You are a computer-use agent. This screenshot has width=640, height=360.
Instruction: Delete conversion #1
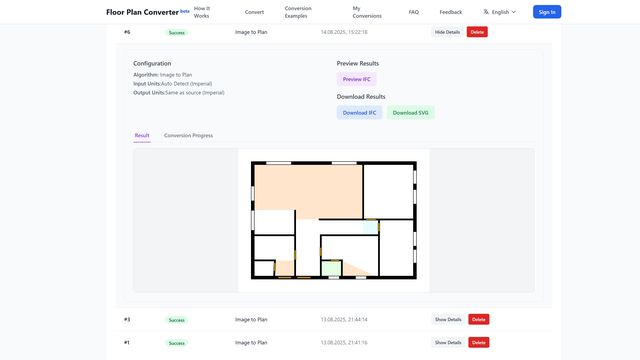[x=479, y=342]
